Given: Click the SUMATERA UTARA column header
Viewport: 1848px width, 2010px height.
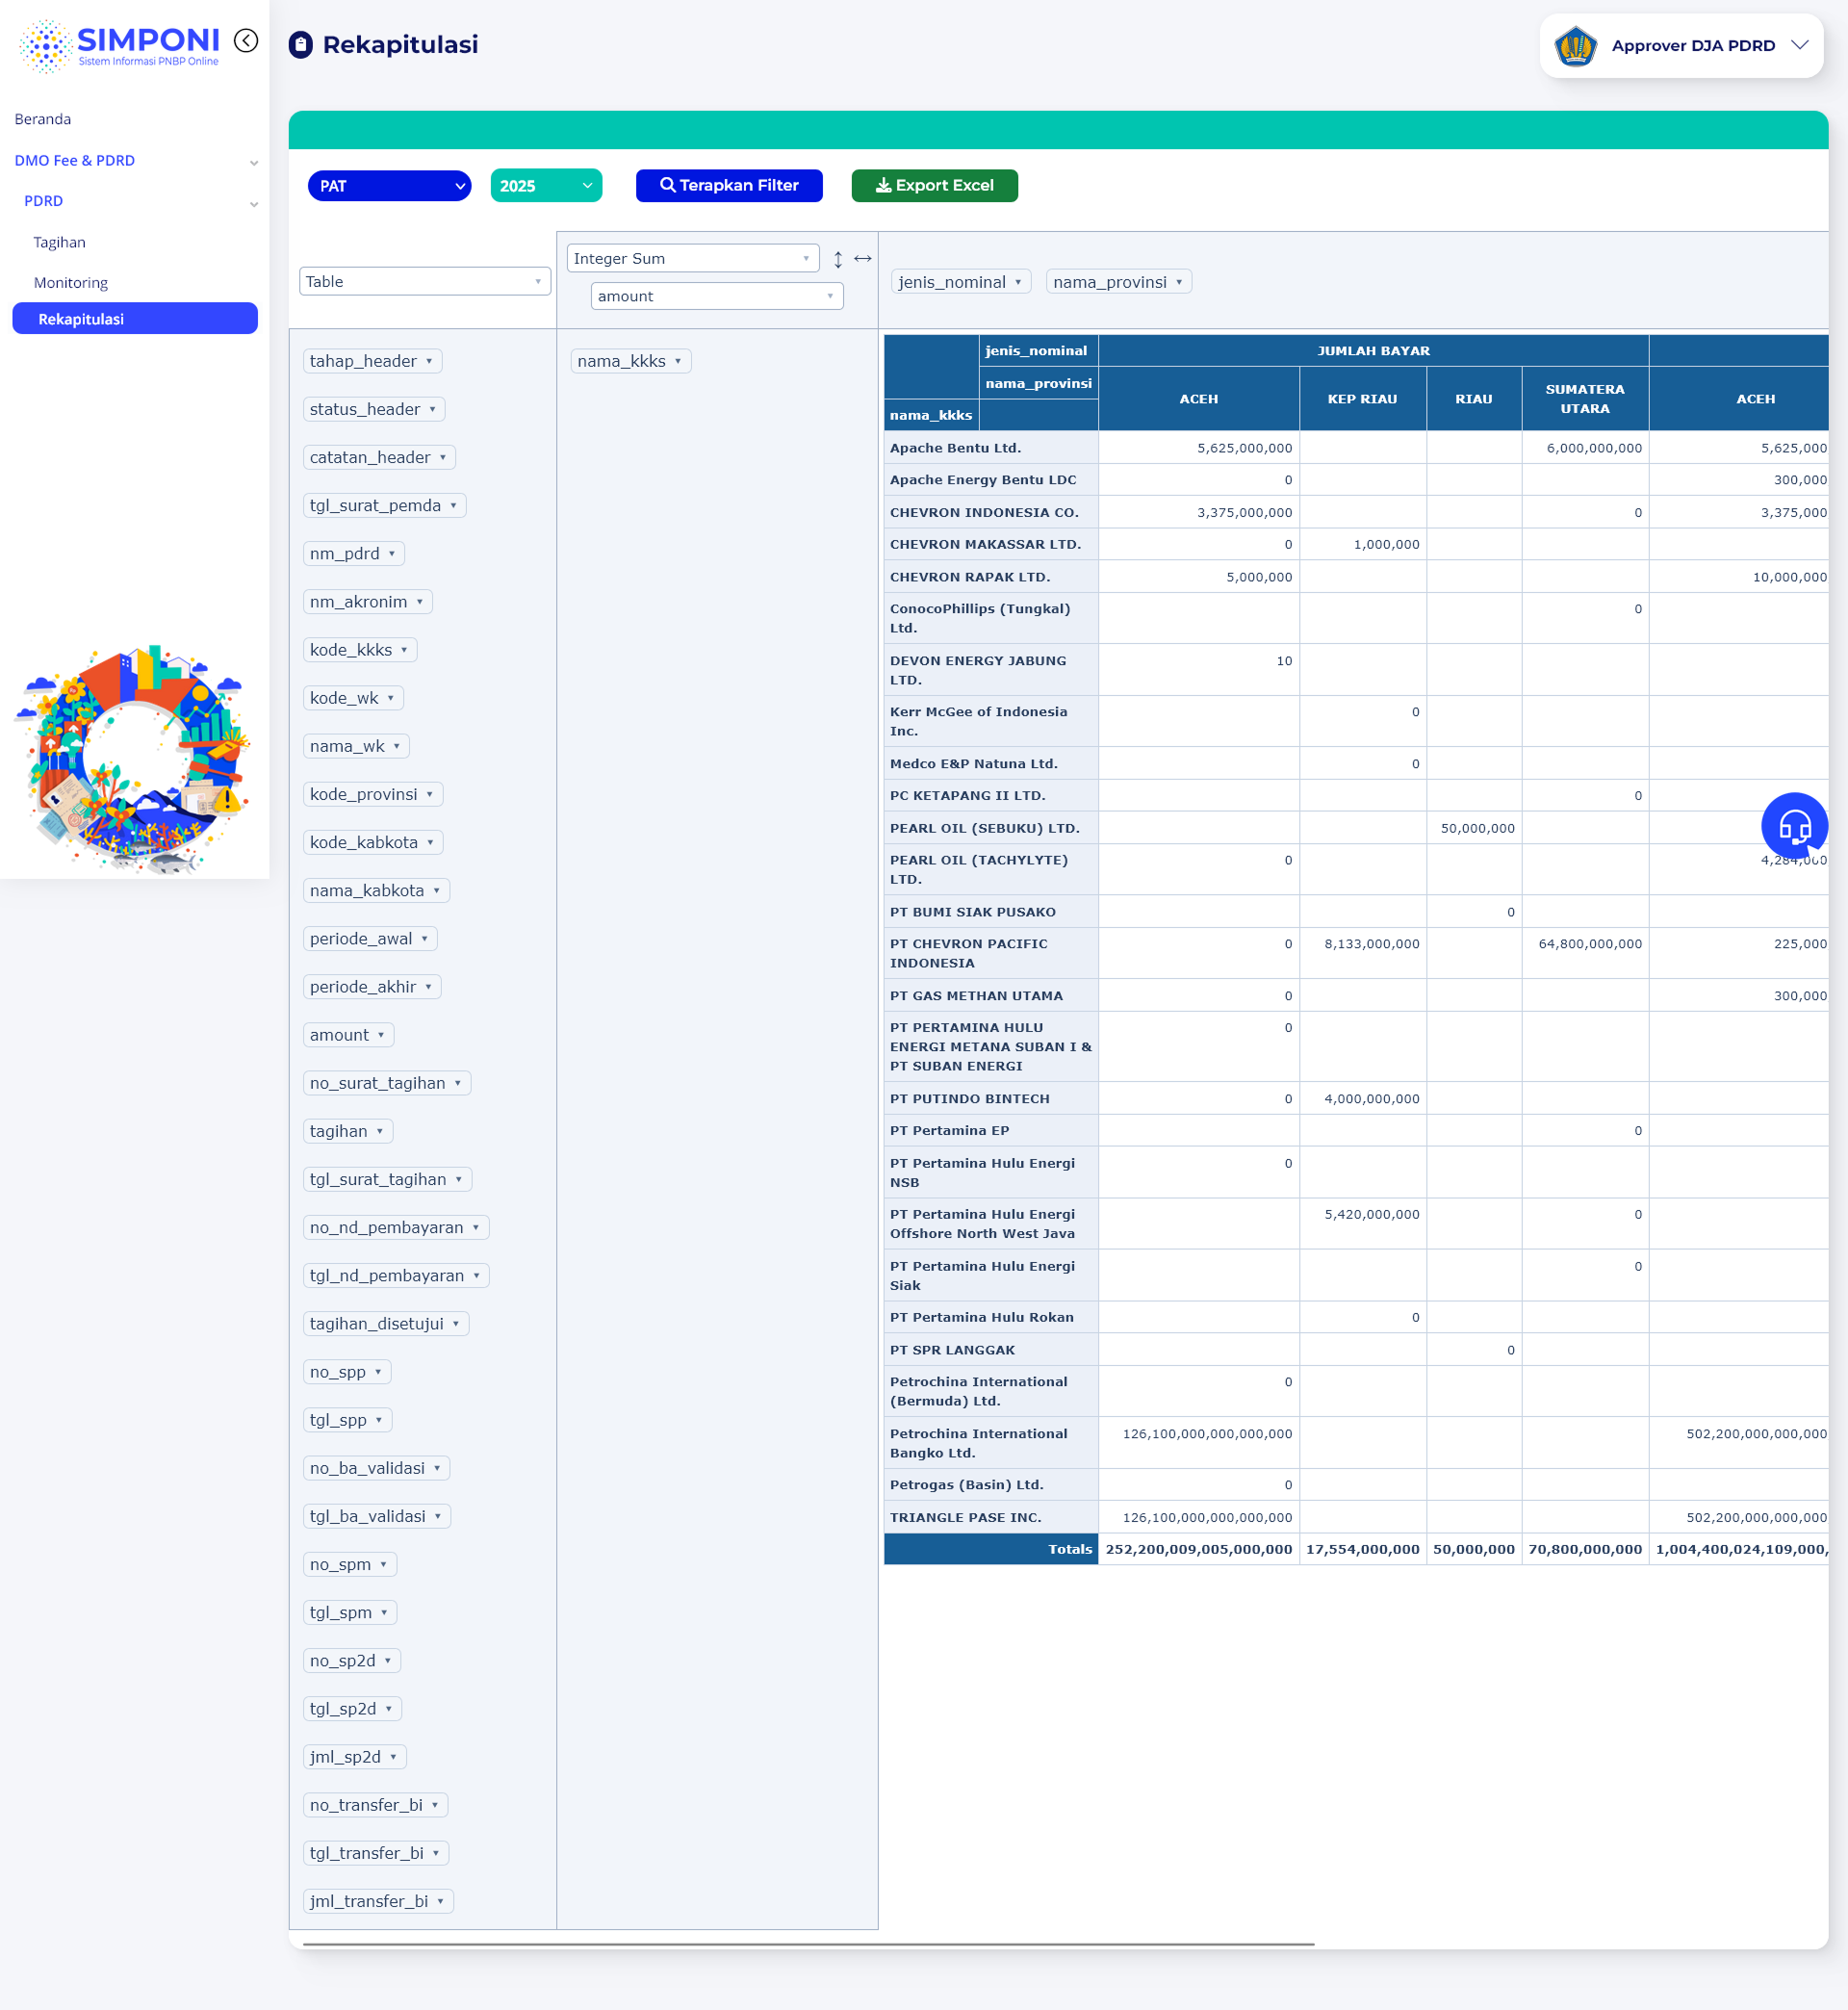Looking at the screenshot, I should click(x=1585, y=399).
